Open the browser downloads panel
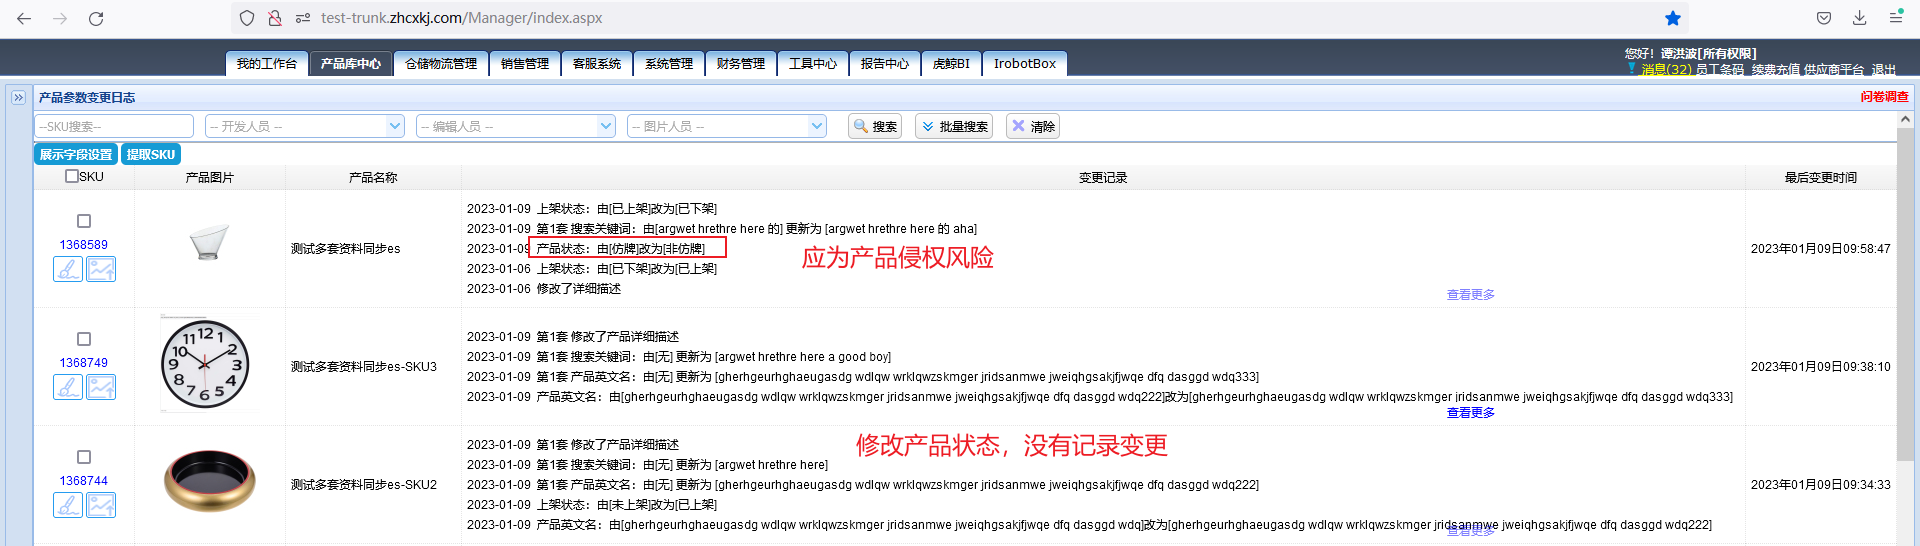Image resolution: width=1920 pixels, height=546 pixels. pyautogui.click(x=1859, y=18)
